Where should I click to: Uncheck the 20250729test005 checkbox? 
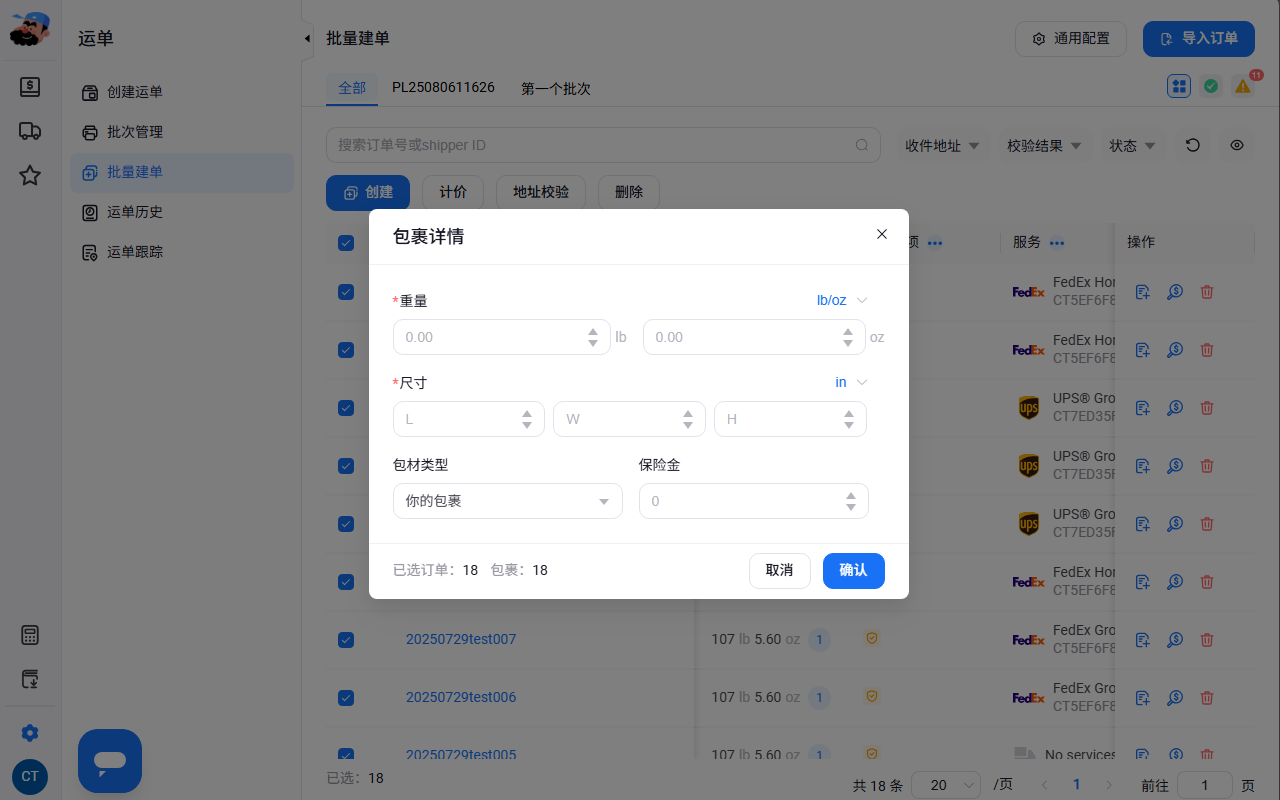pos(346,754)
